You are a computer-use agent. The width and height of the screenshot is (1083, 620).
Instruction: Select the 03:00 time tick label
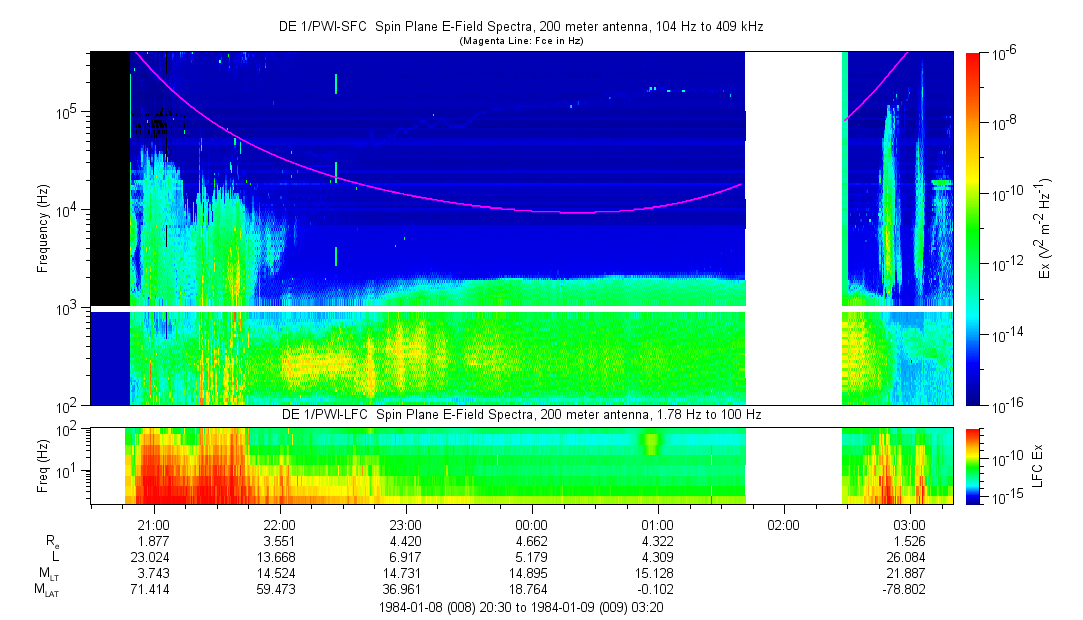point(909,525)
